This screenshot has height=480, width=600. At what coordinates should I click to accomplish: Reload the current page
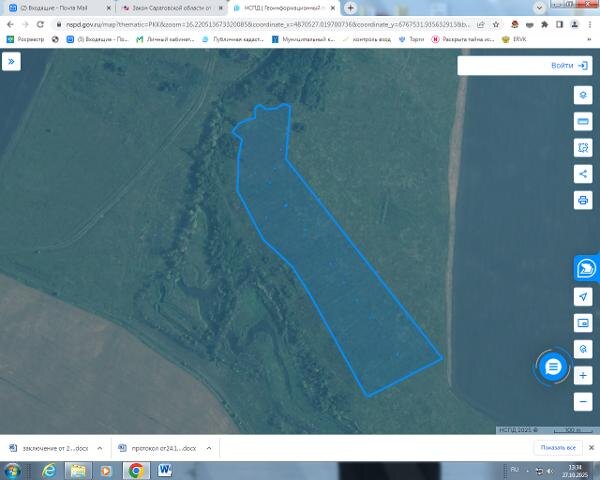pos(40,24)
